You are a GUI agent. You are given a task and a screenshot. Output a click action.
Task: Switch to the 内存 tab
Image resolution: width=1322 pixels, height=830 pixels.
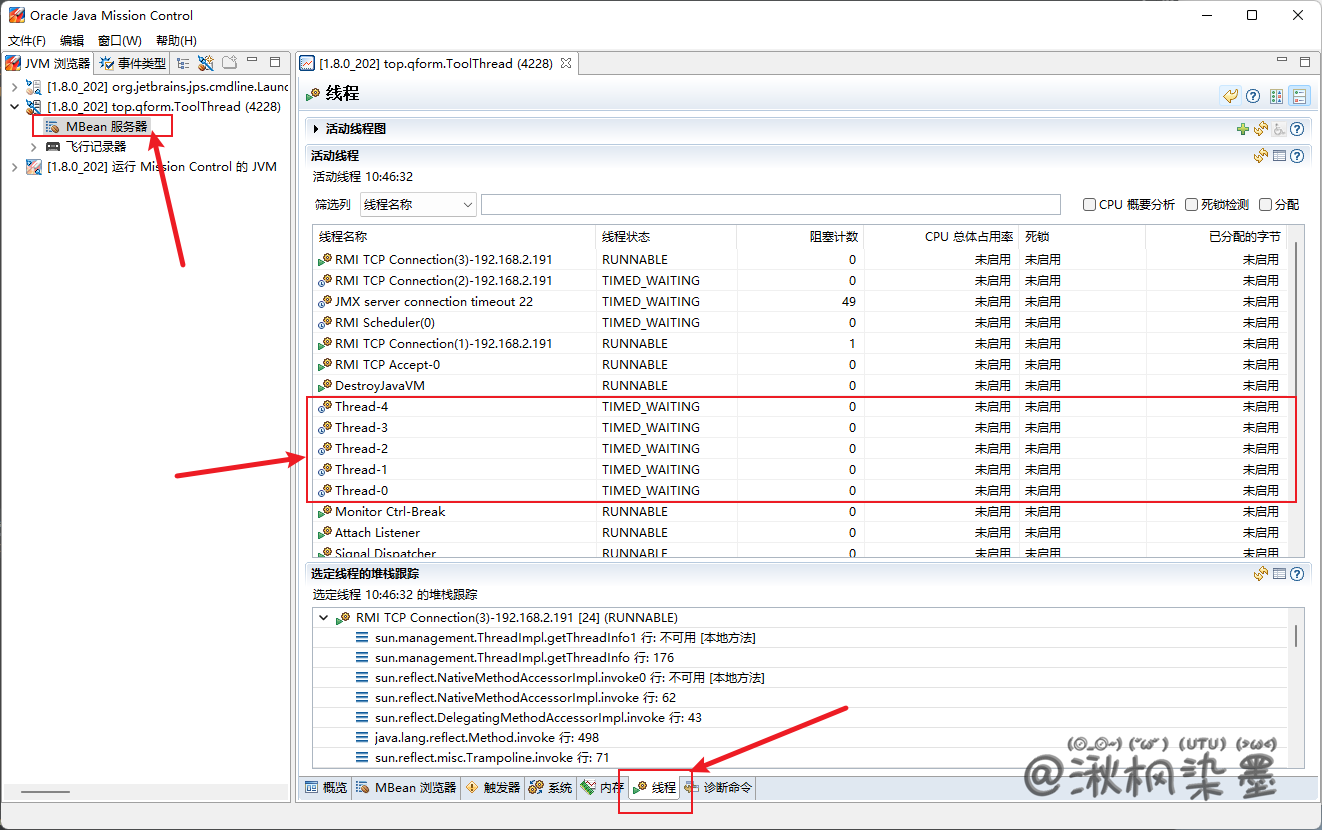coord(602,788)
